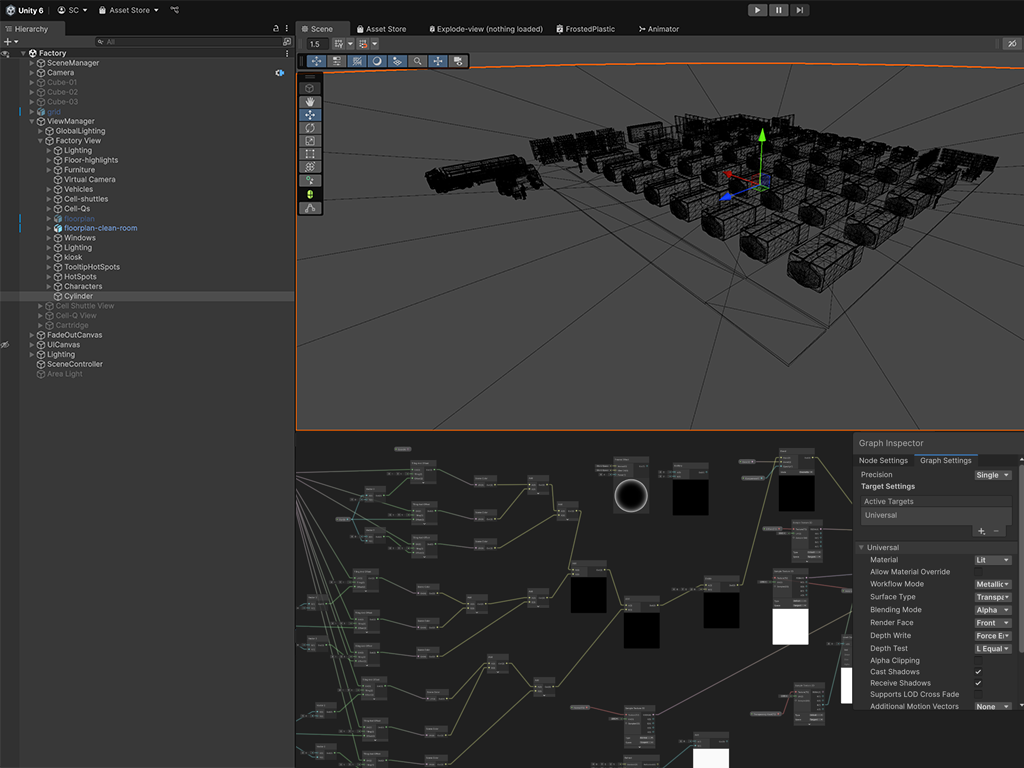Switch to the Node Settings tab

(x=885, y=461)
